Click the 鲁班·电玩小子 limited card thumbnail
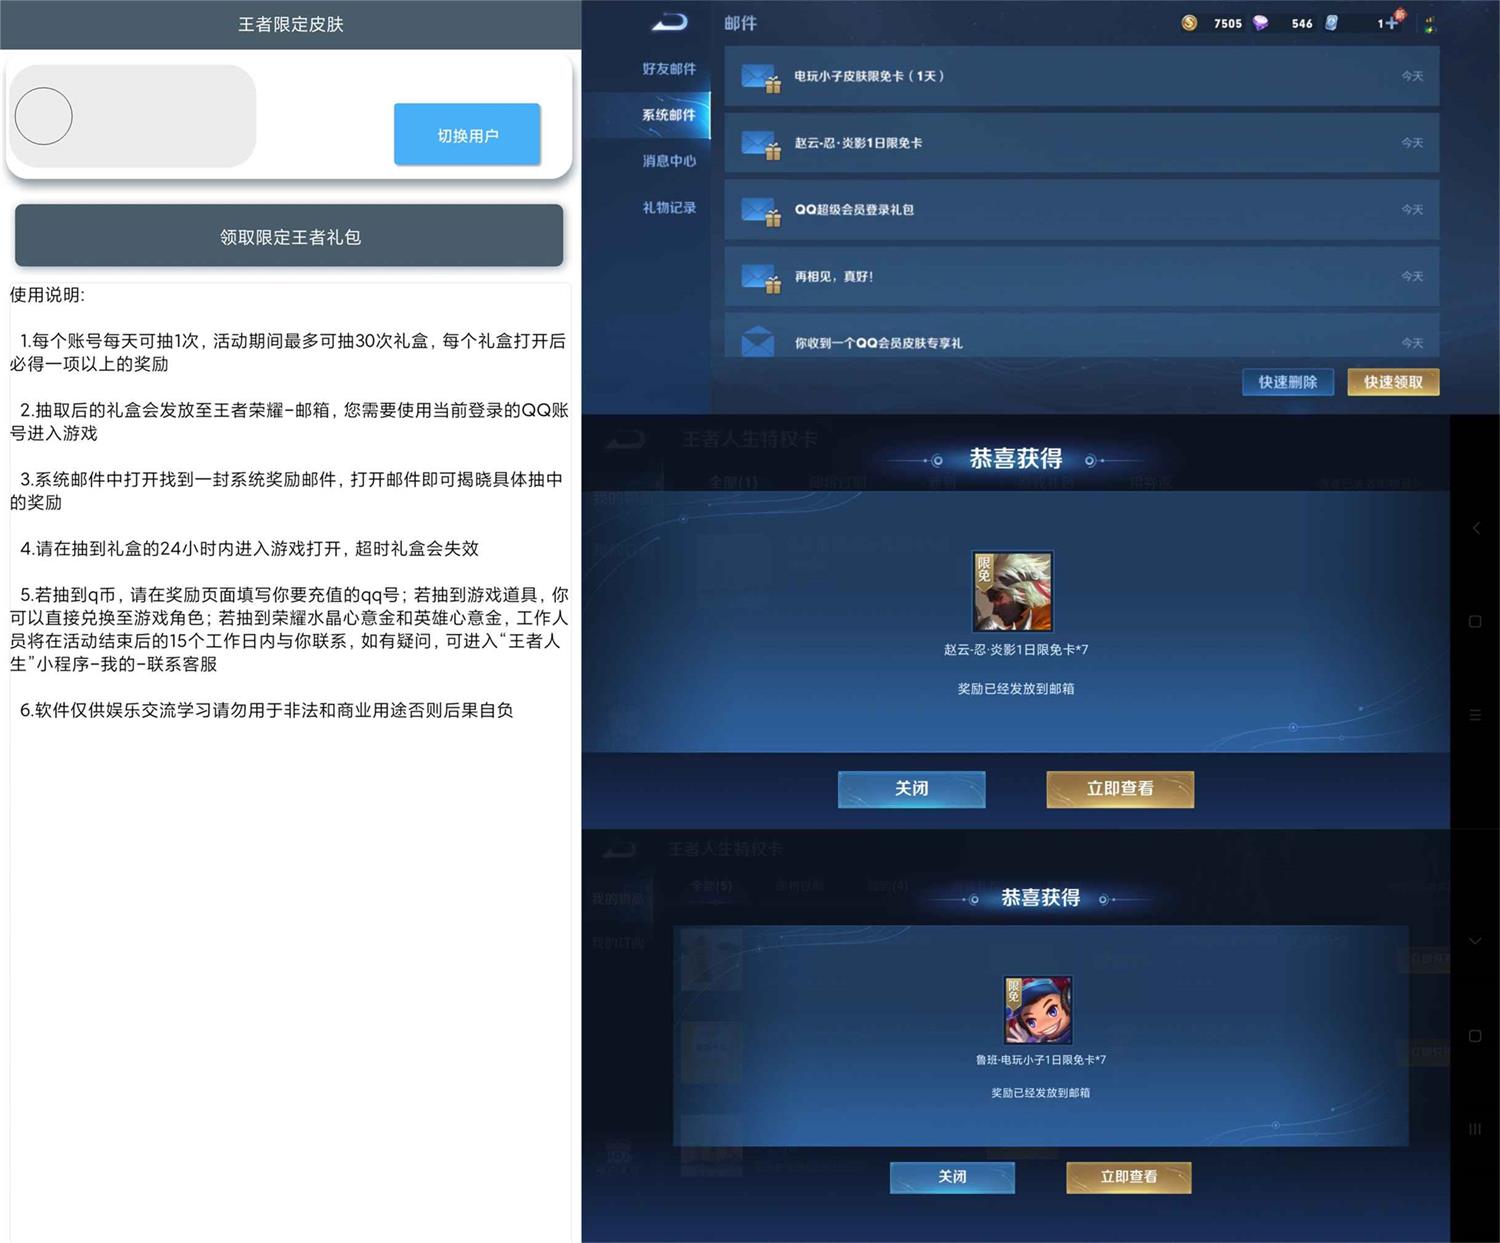 [1037, 1010]
